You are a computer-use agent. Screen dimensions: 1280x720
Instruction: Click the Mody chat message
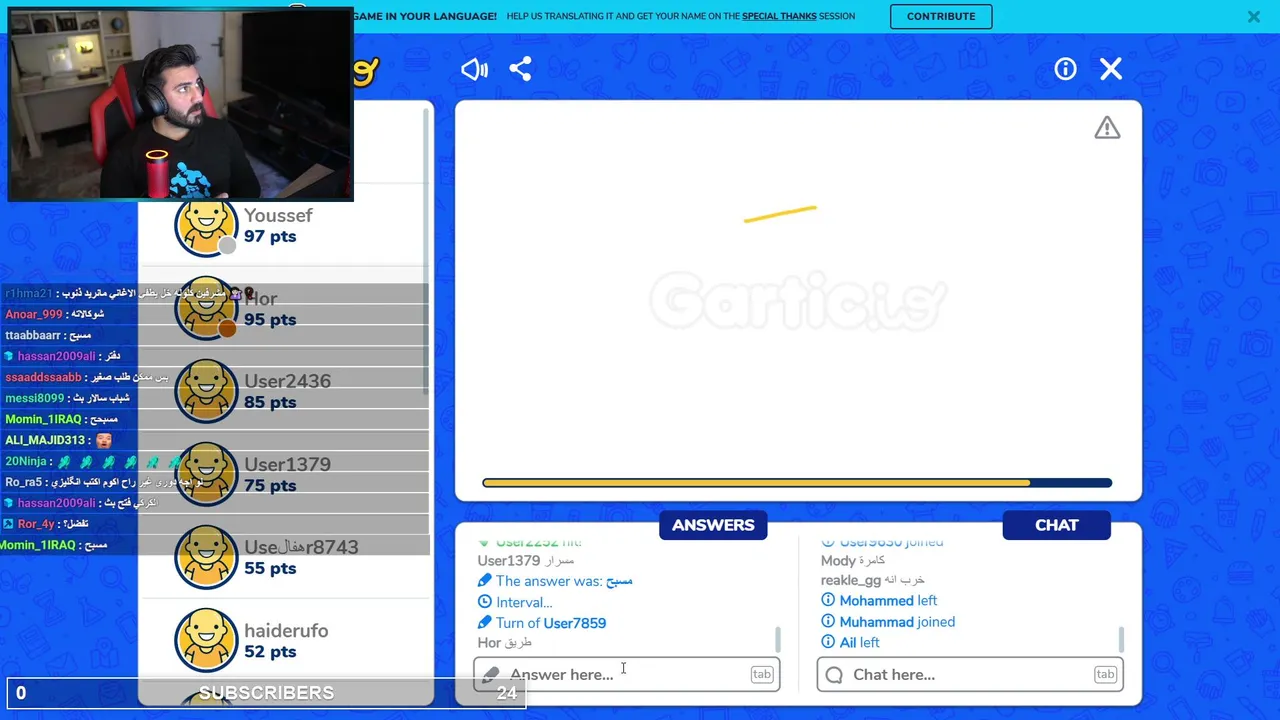[x=854, y=561]
